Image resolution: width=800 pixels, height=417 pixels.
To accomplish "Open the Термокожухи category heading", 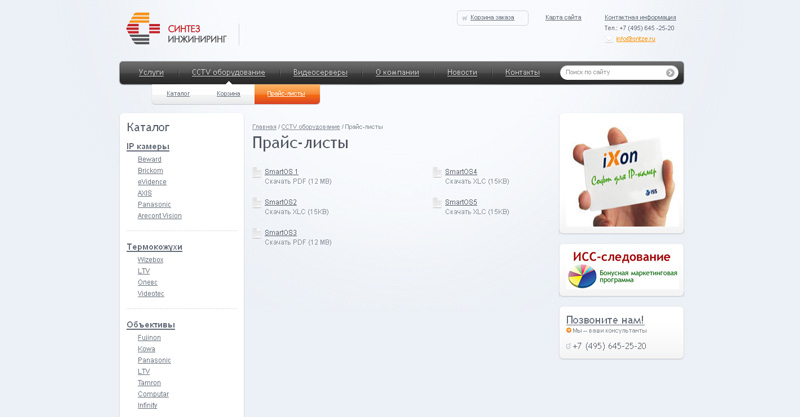I will click(x=155, y=247).
